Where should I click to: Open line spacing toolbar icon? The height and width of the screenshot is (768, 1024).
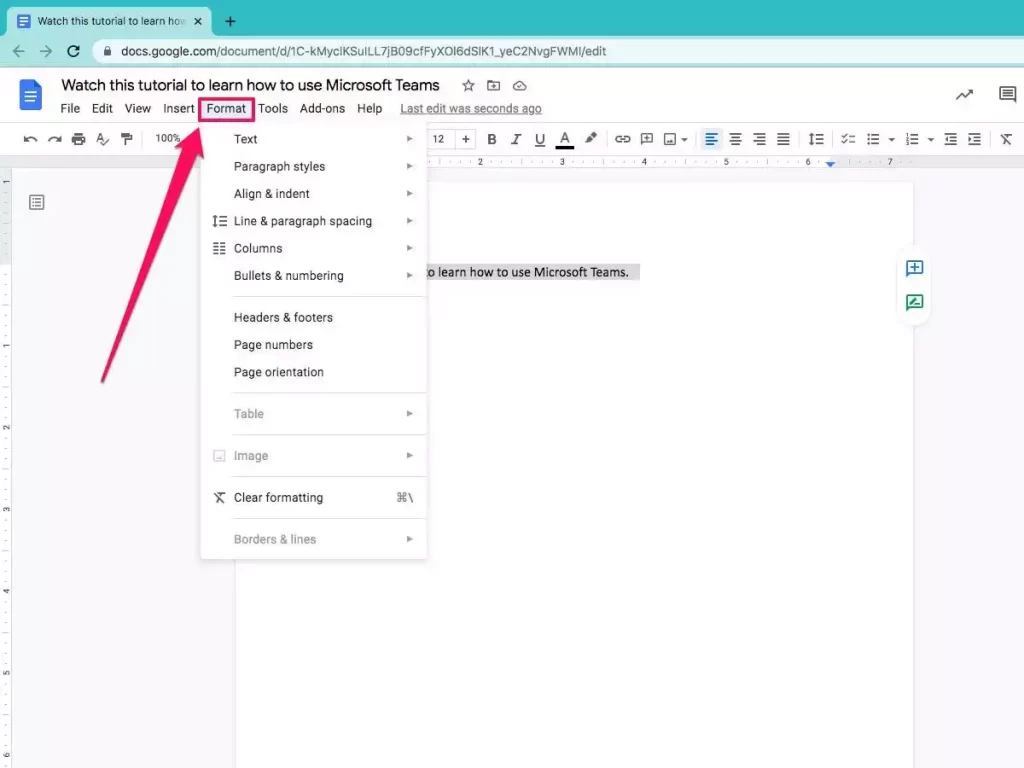[x=816, y=139]
